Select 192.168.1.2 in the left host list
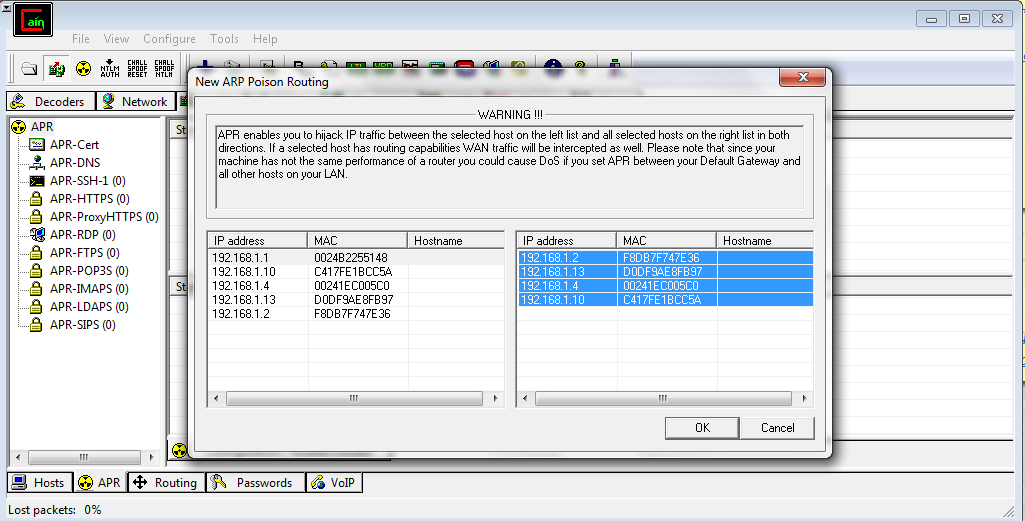 356,314
